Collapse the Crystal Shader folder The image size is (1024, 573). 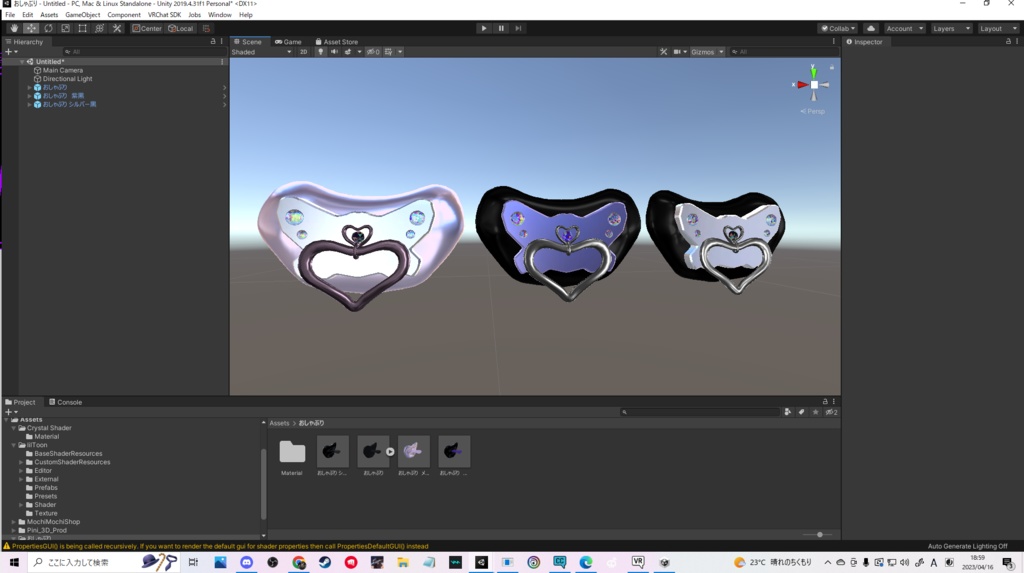[x=14, y=428]
